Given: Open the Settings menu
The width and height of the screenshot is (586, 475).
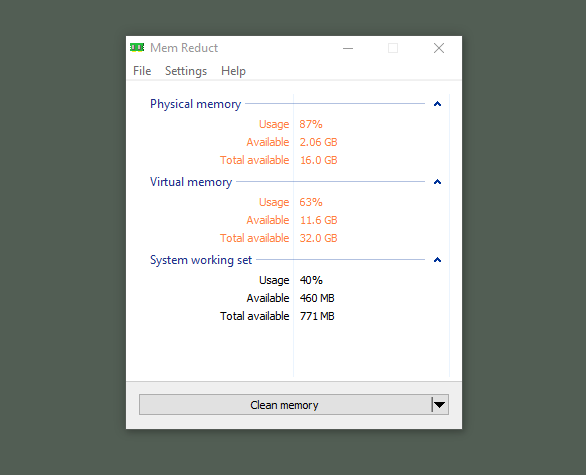Looking at the screenshot, I should point(186,71).
